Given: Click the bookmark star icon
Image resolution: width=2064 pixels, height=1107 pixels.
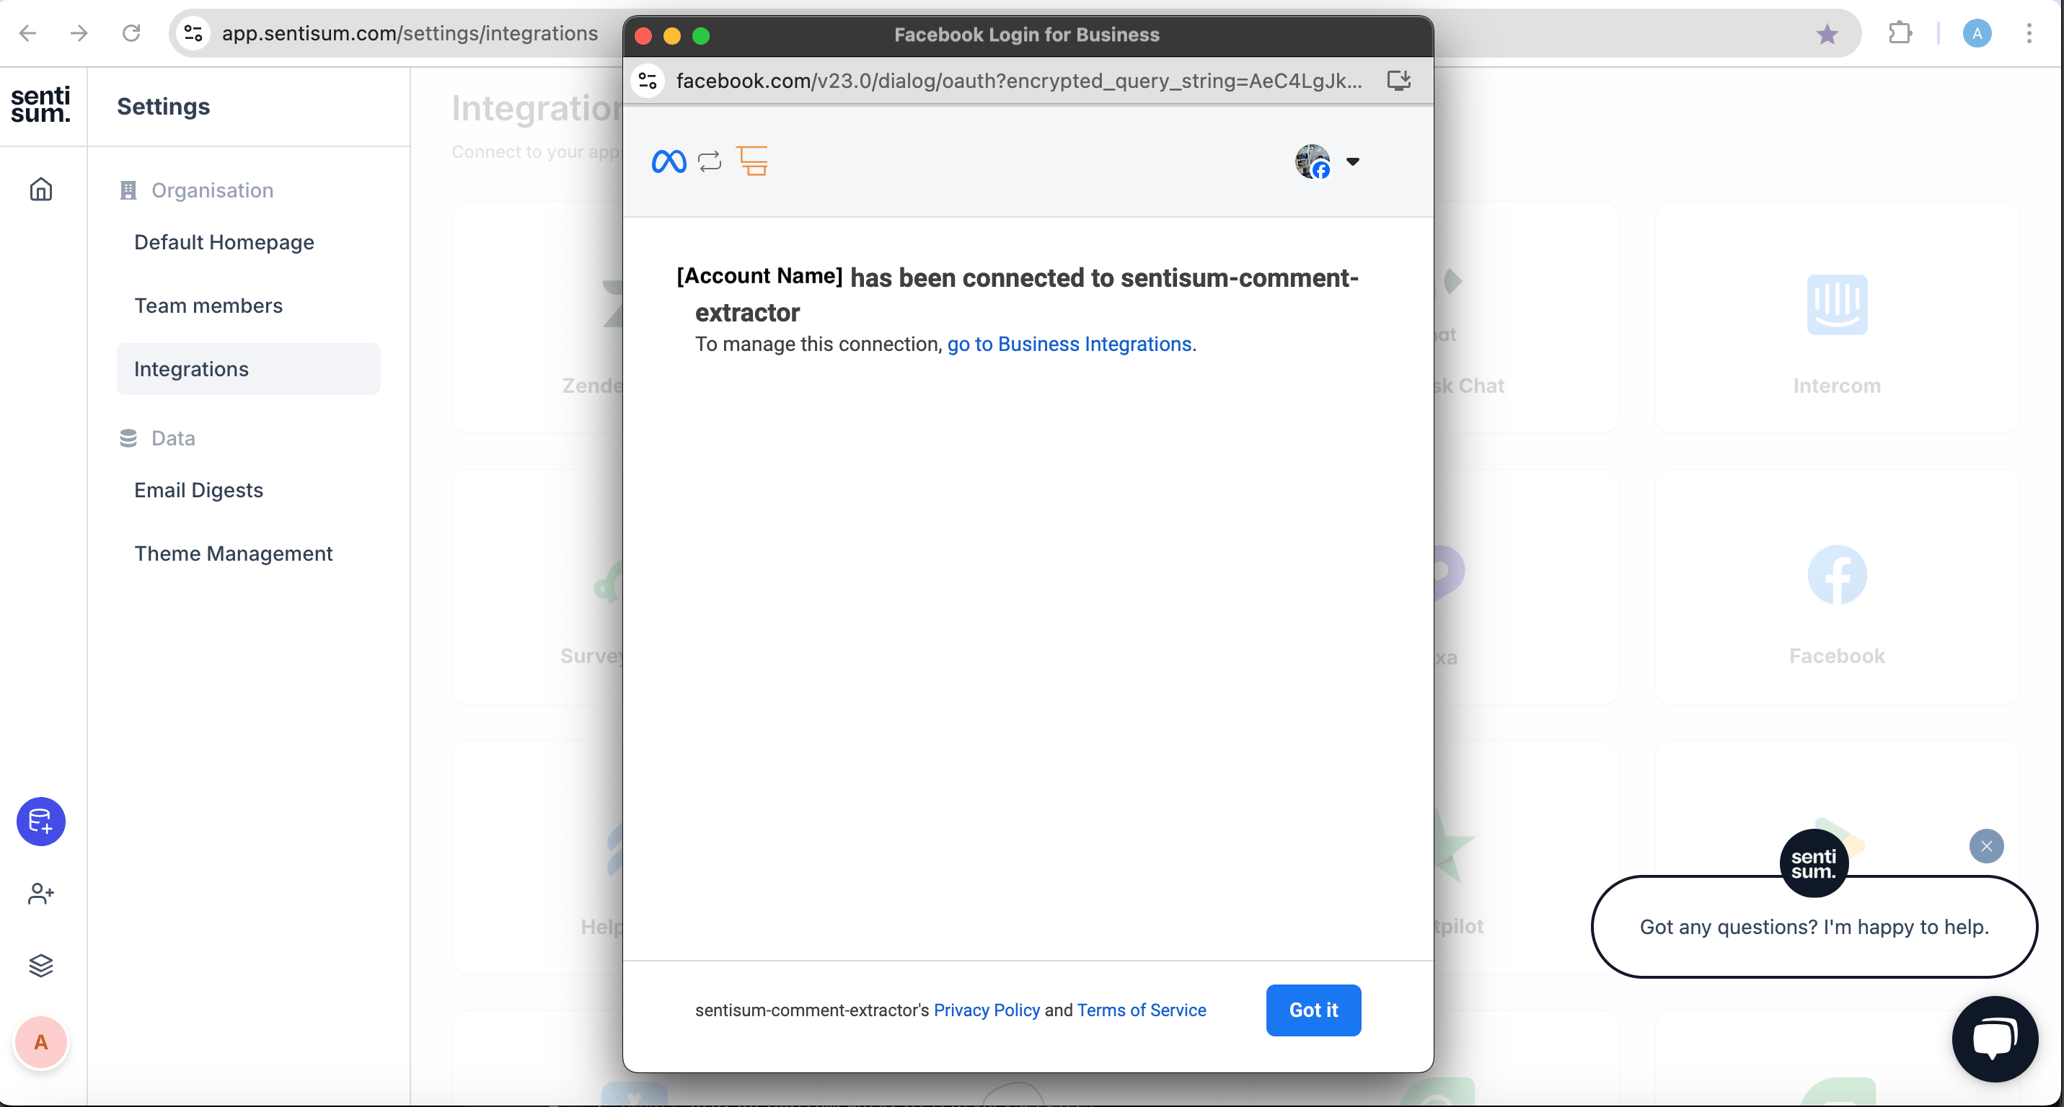Looking at the screenshot, I should (x=1827, y=34).
